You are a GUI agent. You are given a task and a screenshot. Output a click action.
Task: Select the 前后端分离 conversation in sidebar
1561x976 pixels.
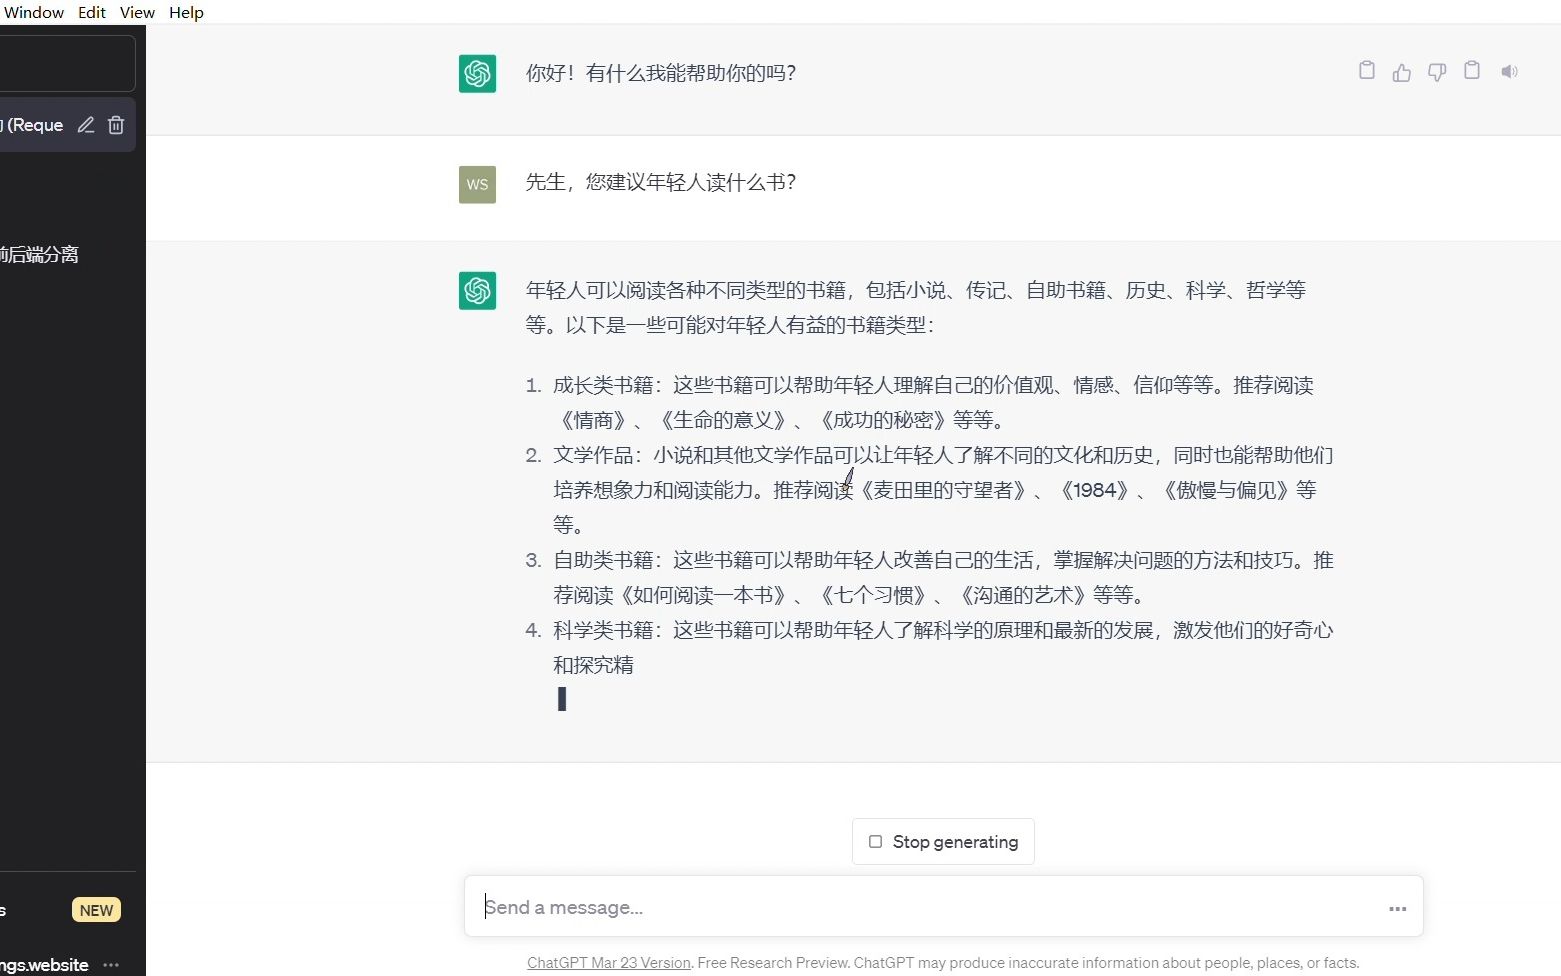[x=40, y=254]
